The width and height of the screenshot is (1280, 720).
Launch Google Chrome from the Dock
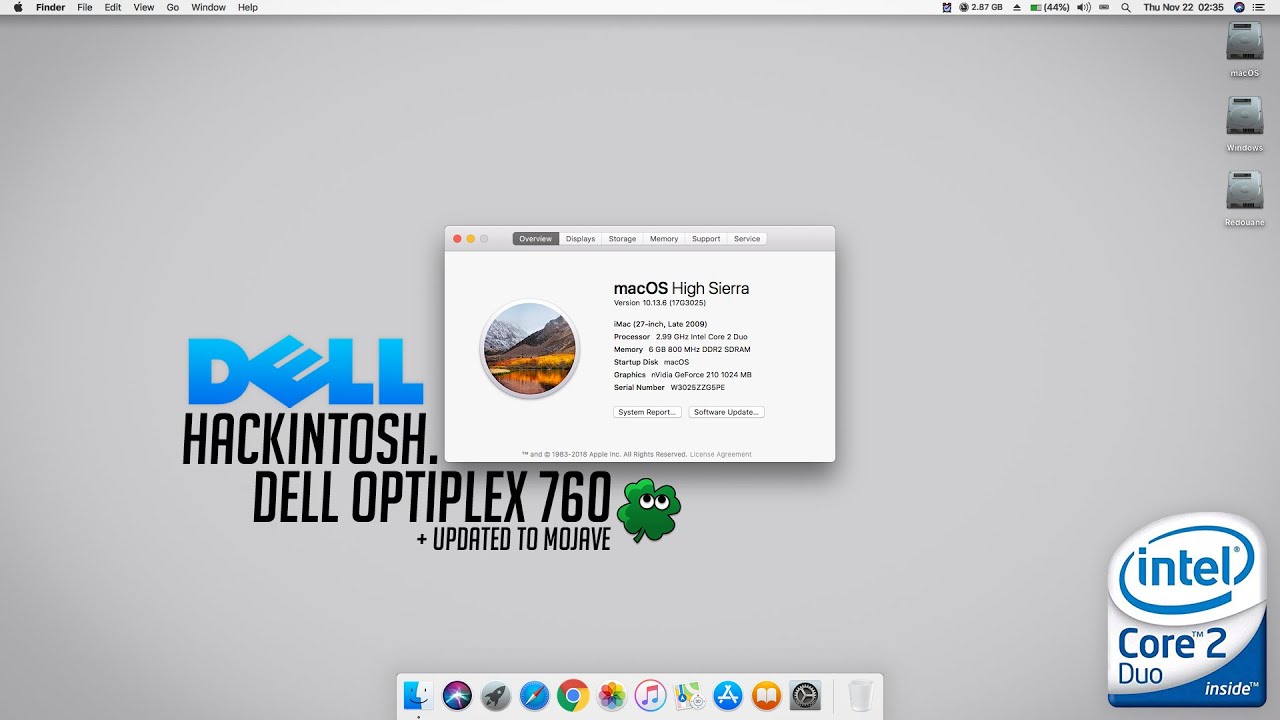(573, 695)
